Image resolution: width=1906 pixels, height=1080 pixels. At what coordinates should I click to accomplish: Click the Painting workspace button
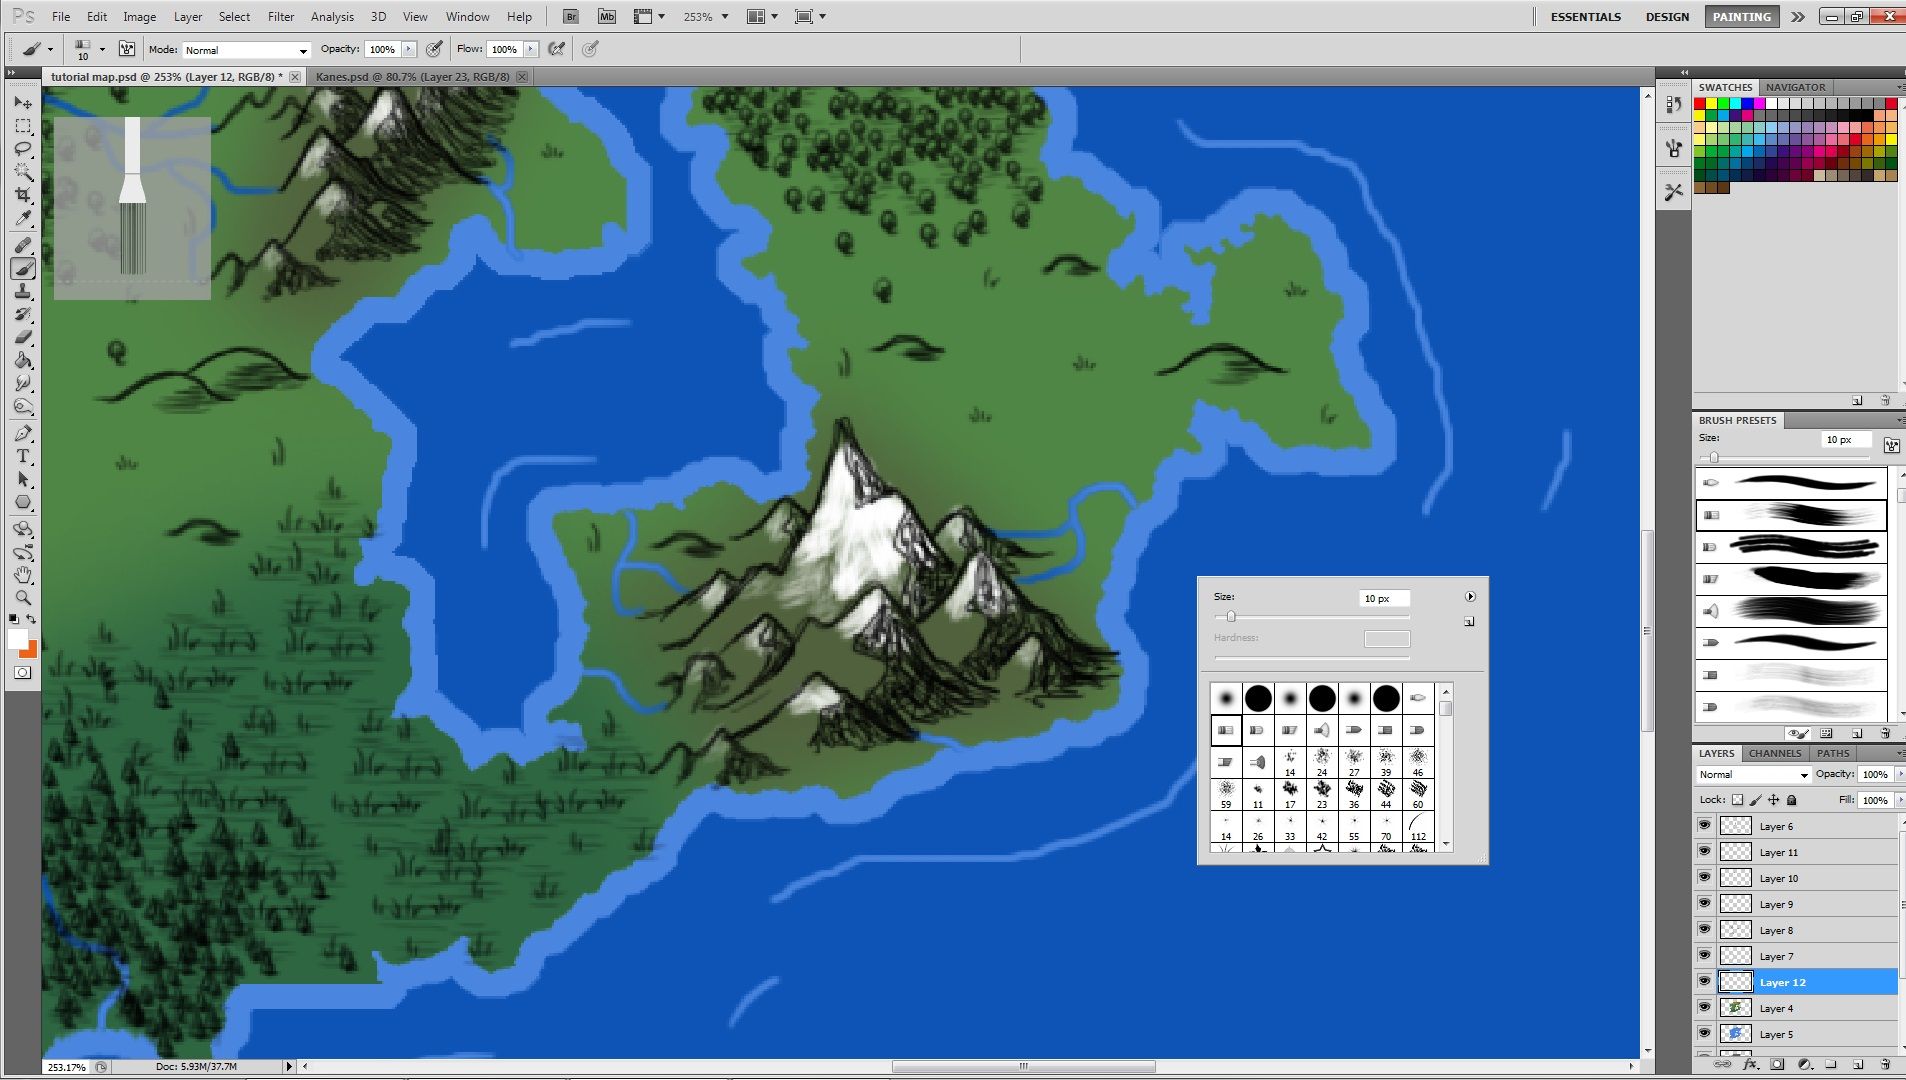tap(1741, 16)
